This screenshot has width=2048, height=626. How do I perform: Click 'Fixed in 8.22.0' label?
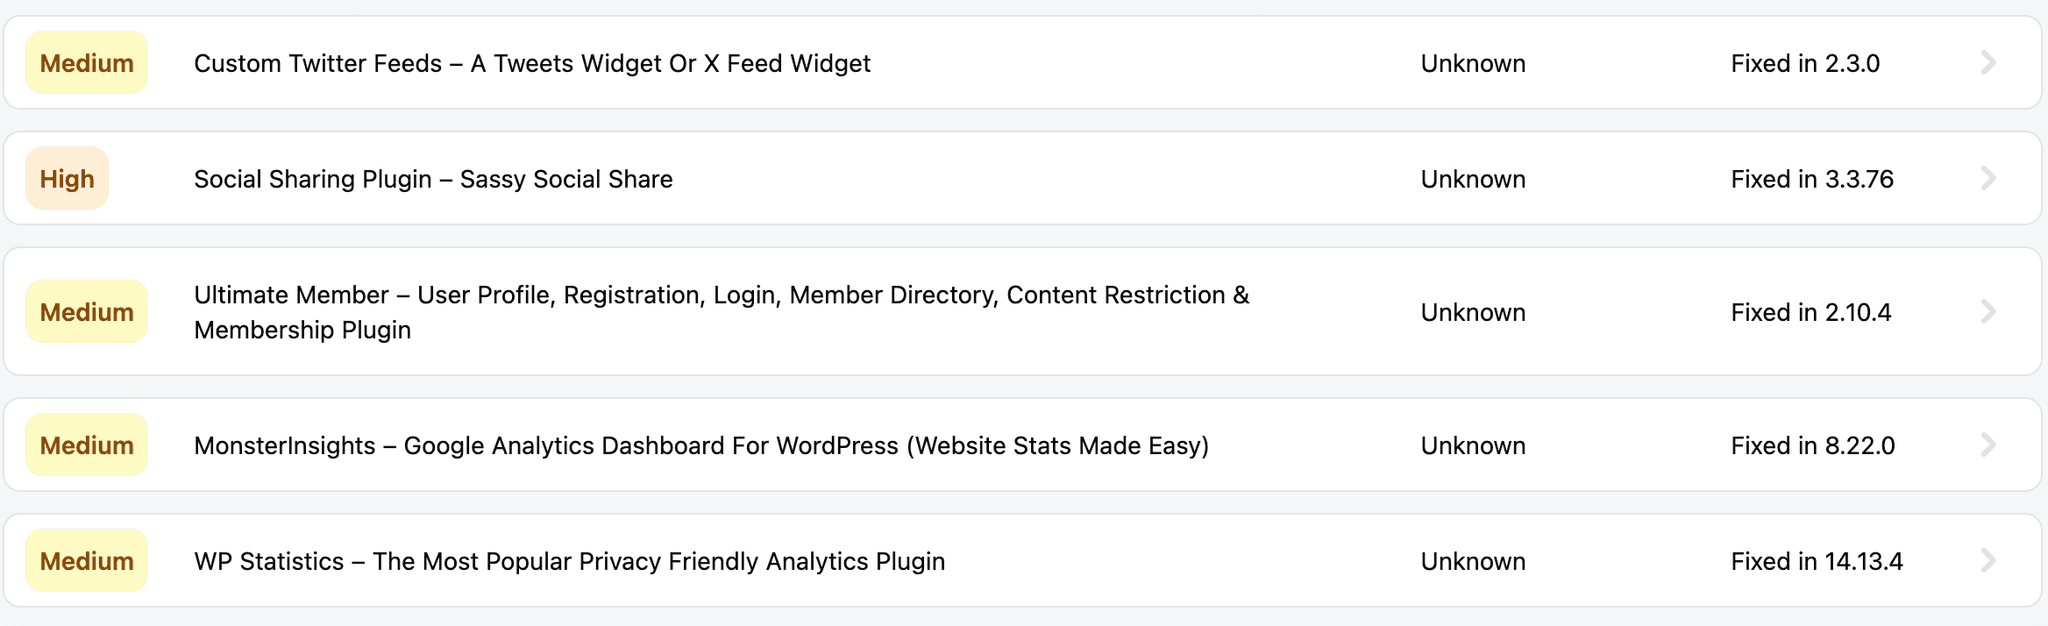[1813, 446]
